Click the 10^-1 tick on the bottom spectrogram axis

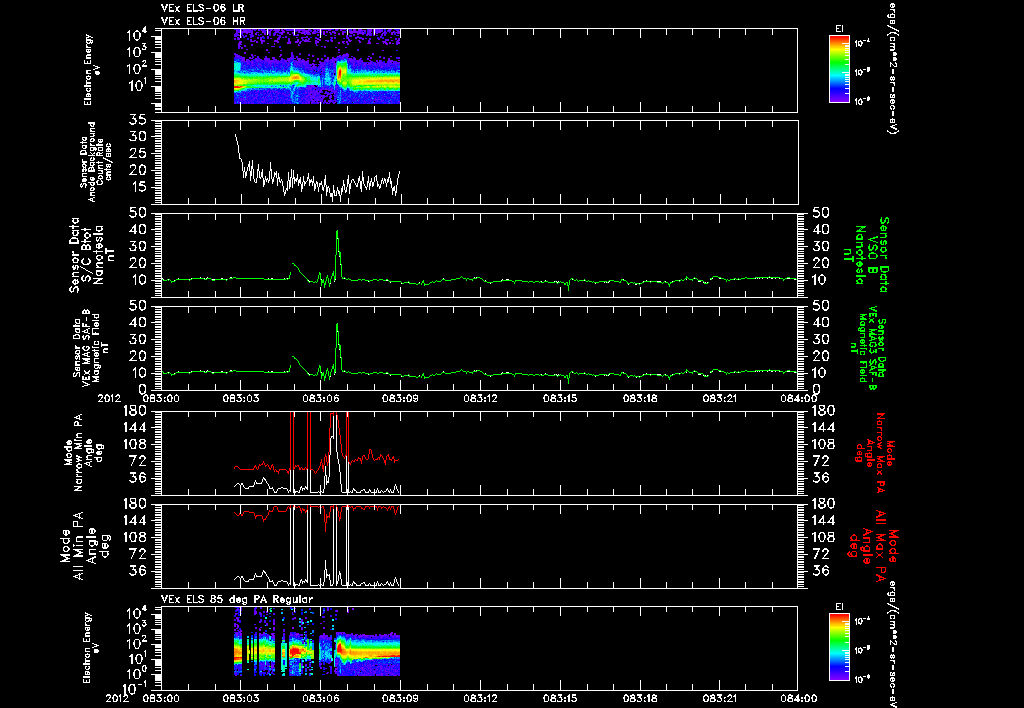click(x=135, y=688)
